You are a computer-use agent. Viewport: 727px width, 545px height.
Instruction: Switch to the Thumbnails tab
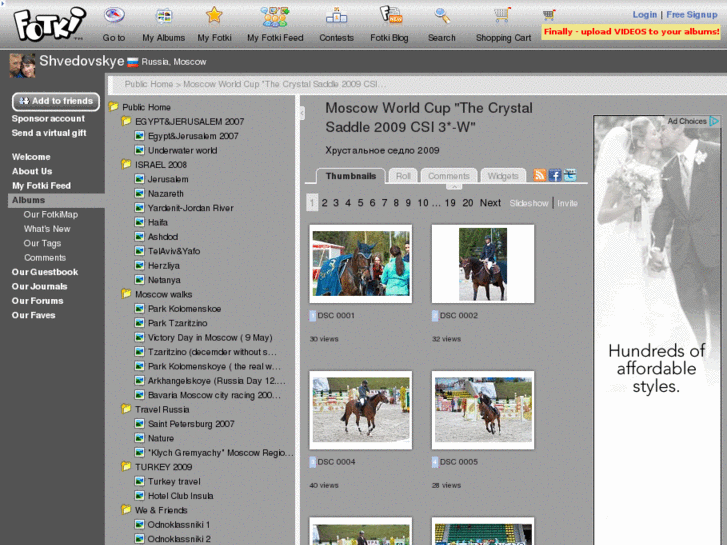(x=351, y=176)
